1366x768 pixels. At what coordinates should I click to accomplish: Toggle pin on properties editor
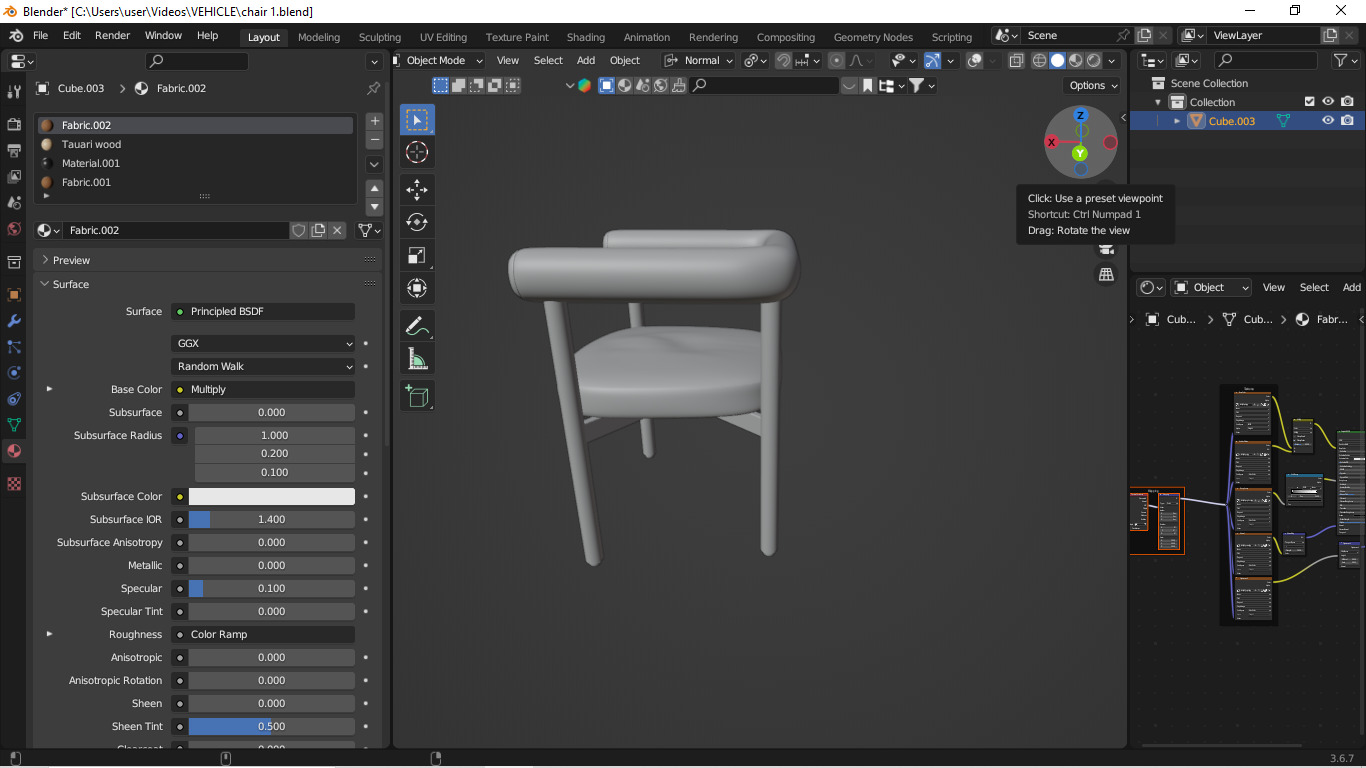[373, 88]
